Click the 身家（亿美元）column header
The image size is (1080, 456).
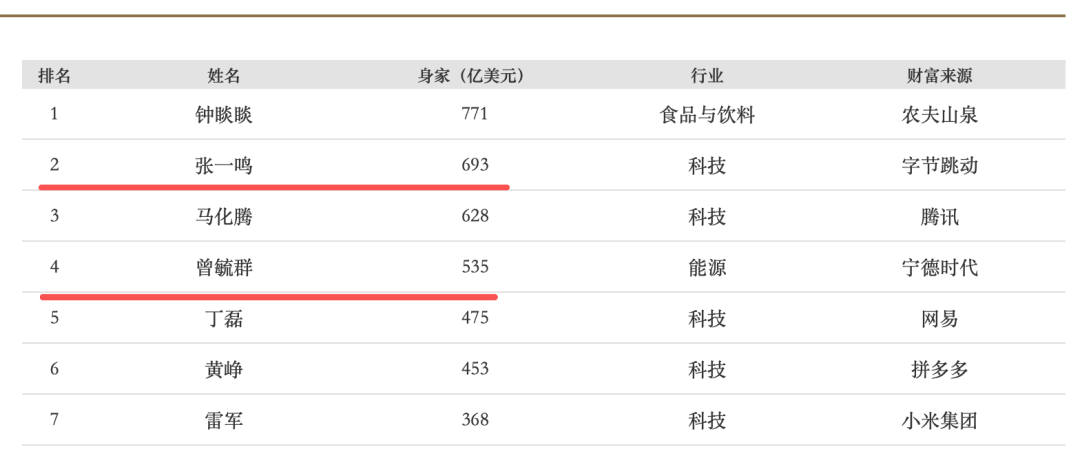(x=471, y=76)
